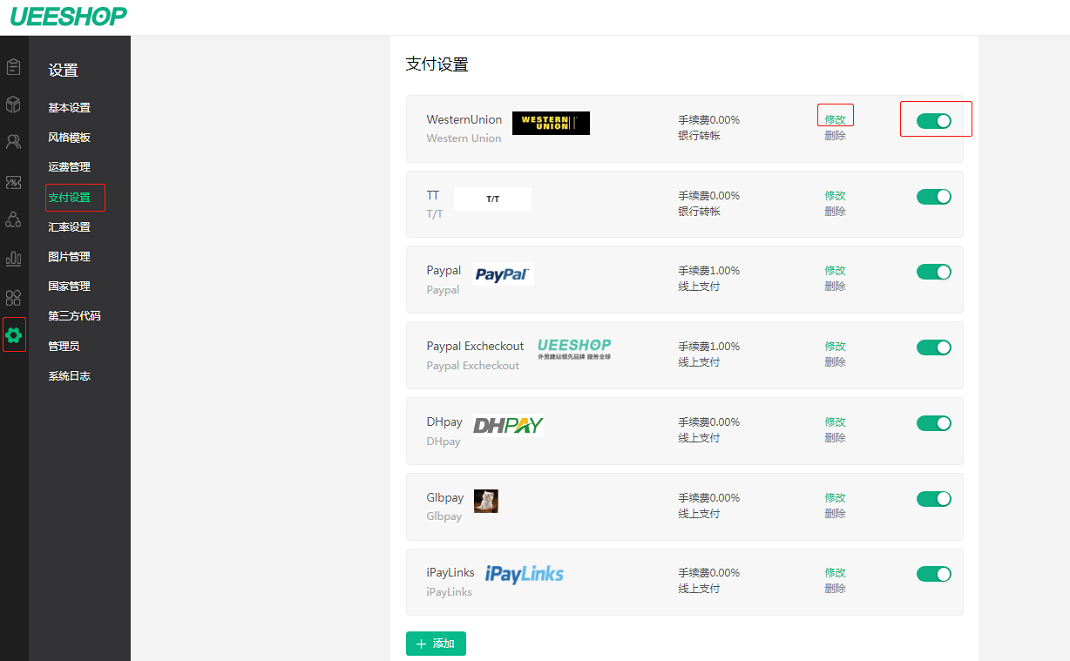Click 修改 for Glbpay
Image resolution: width=1070 pixels, height=661 pixels.
click(835, 497)
